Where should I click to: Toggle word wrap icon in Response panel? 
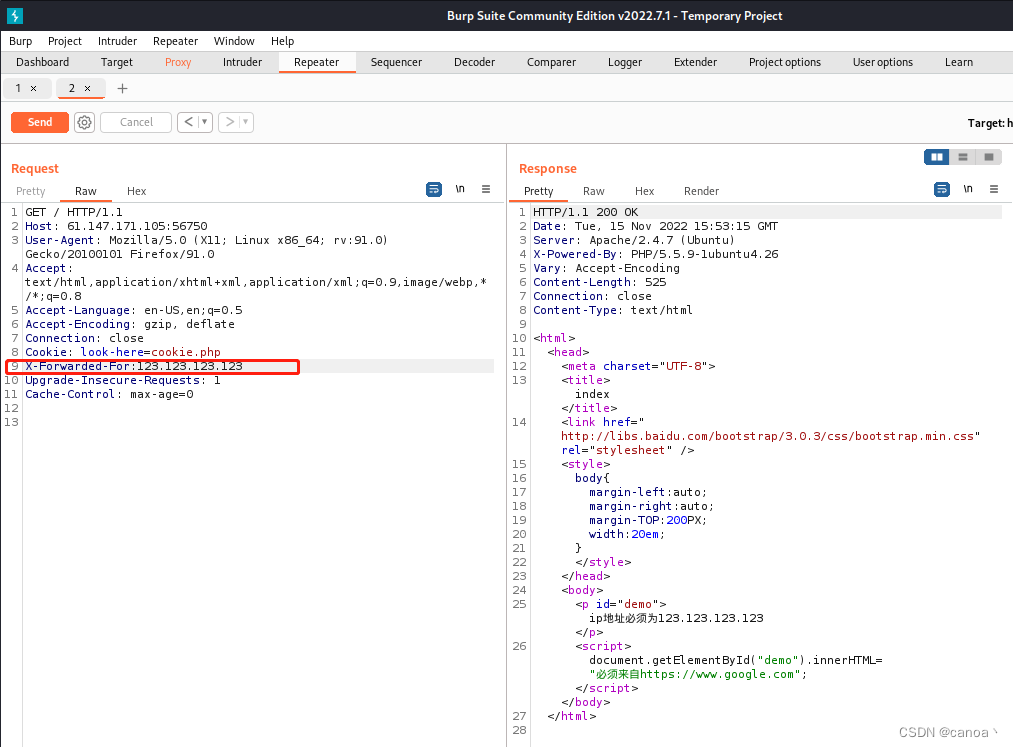point(942,189)
